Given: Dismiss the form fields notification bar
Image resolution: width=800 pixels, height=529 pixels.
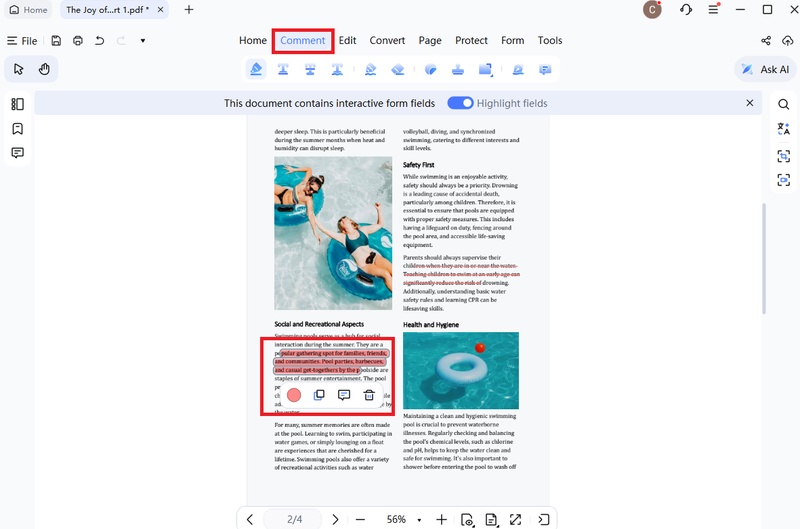Looking at the screenshot, I should pyautogui.click(x=749, y=103).
